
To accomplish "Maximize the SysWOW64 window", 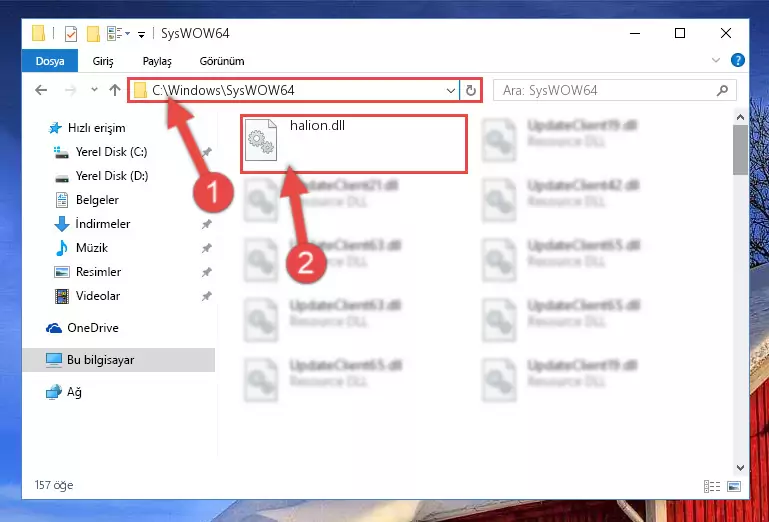I will pyautogui.click(x=680, y=33).
